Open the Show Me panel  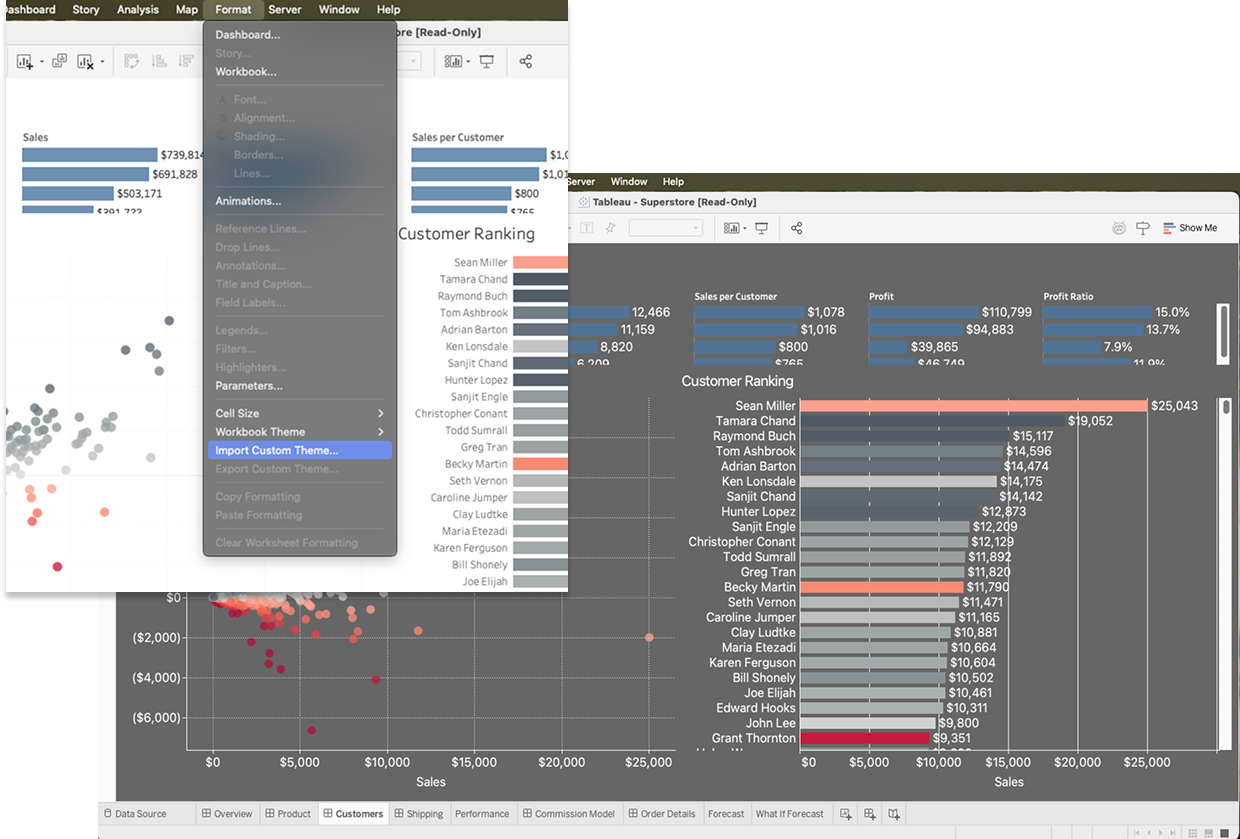1190,228
